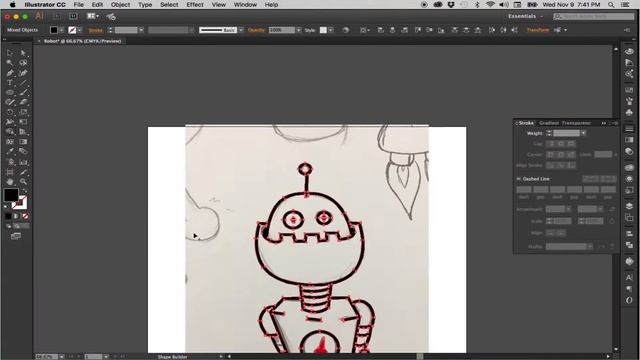The width and height of the screenshot is (640, 360).
Task: Open the arrange documents dropdown
Action: 93,16
